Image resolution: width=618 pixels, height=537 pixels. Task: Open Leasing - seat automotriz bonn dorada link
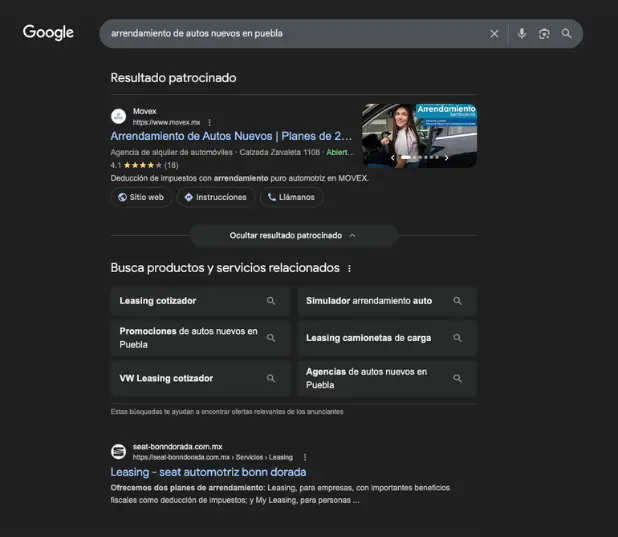(x=208, y=472)
